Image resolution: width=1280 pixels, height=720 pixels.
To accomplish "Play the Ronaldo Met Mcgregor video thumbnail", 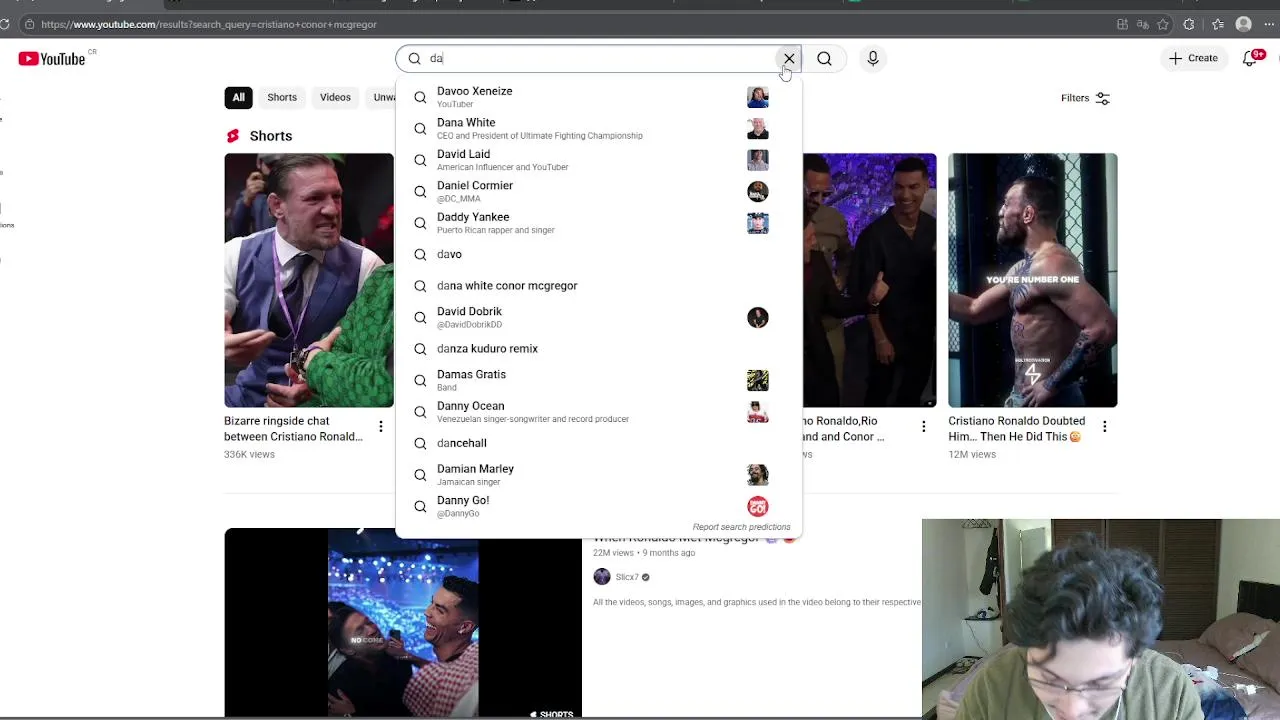I will tap(403, 622).
